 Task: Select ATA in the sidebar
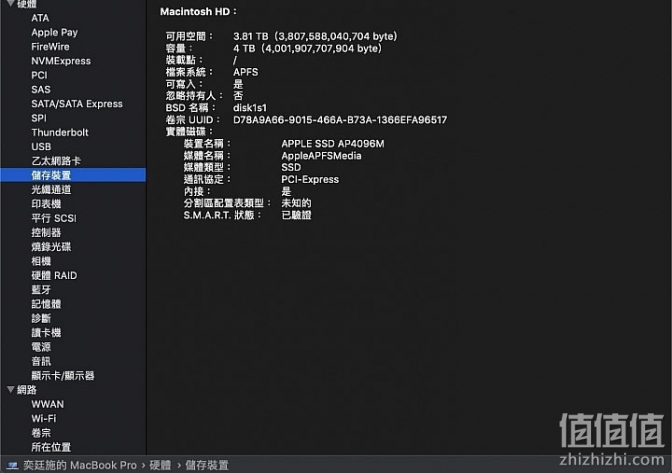click(x=40, y=18)
